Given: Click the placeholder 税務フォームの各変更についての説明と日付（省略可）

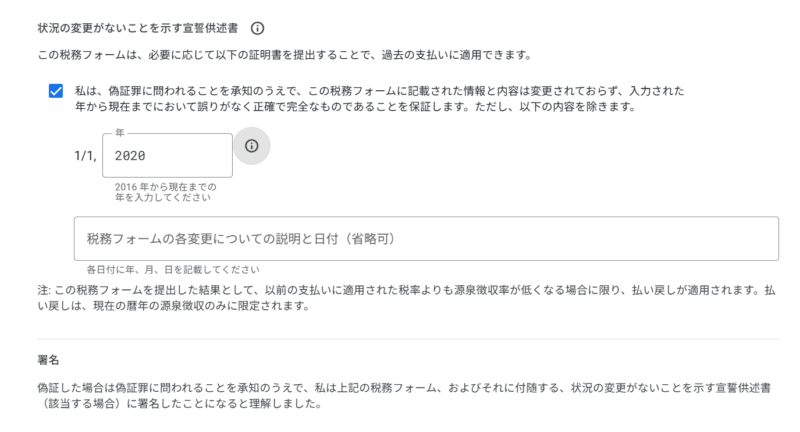Looking at the screenshot, I should [242, 239].
